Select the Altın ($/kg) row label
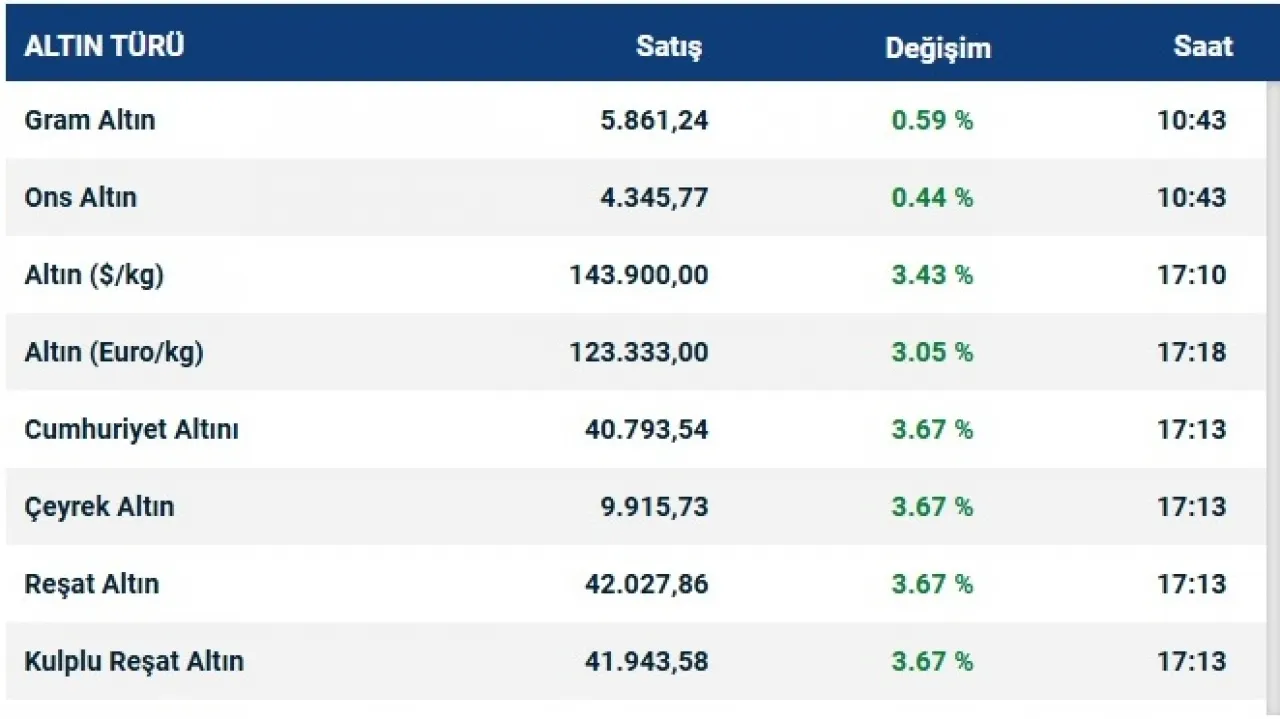The width and height of the screenshot is (1280, 719). [94, 275]
